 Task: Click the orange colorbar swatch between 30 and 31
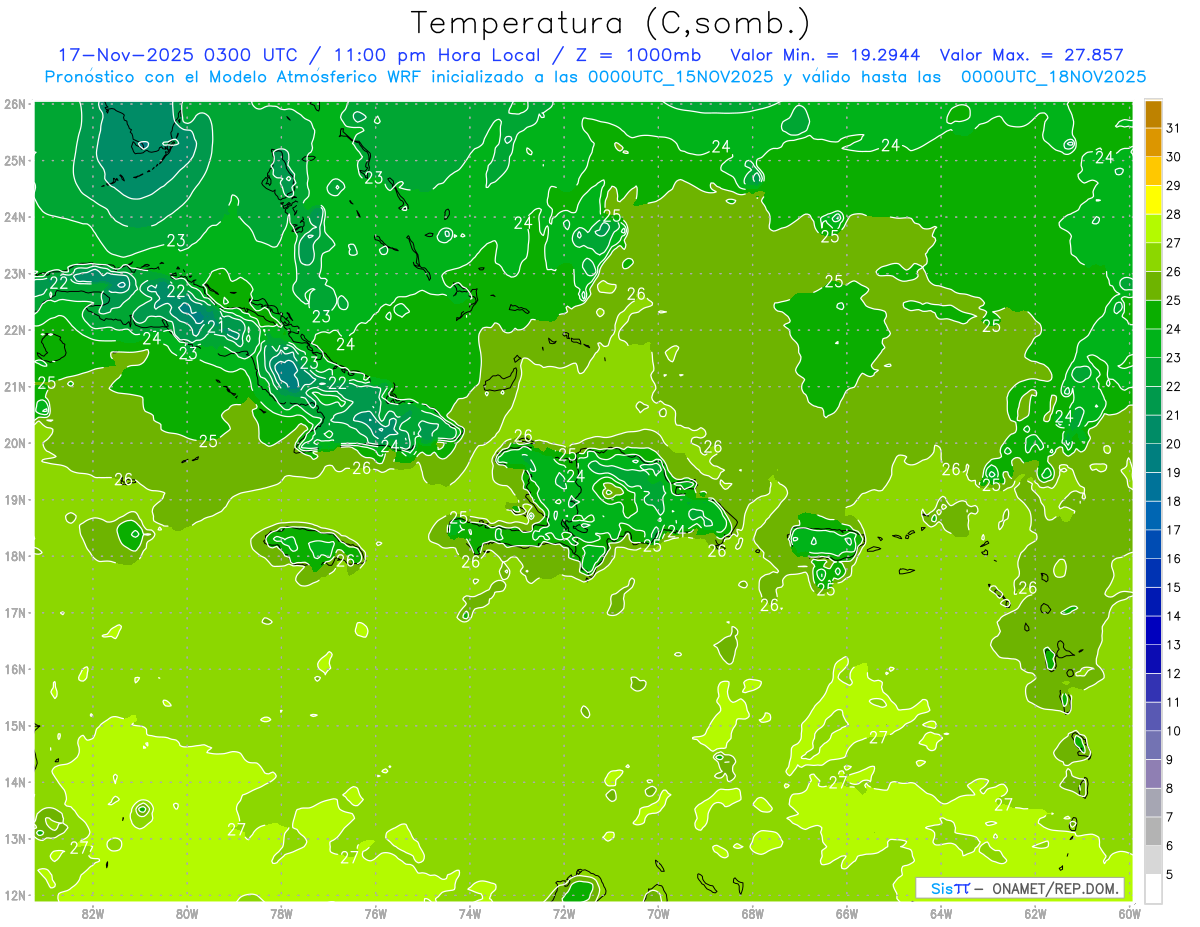point(1153,143)
